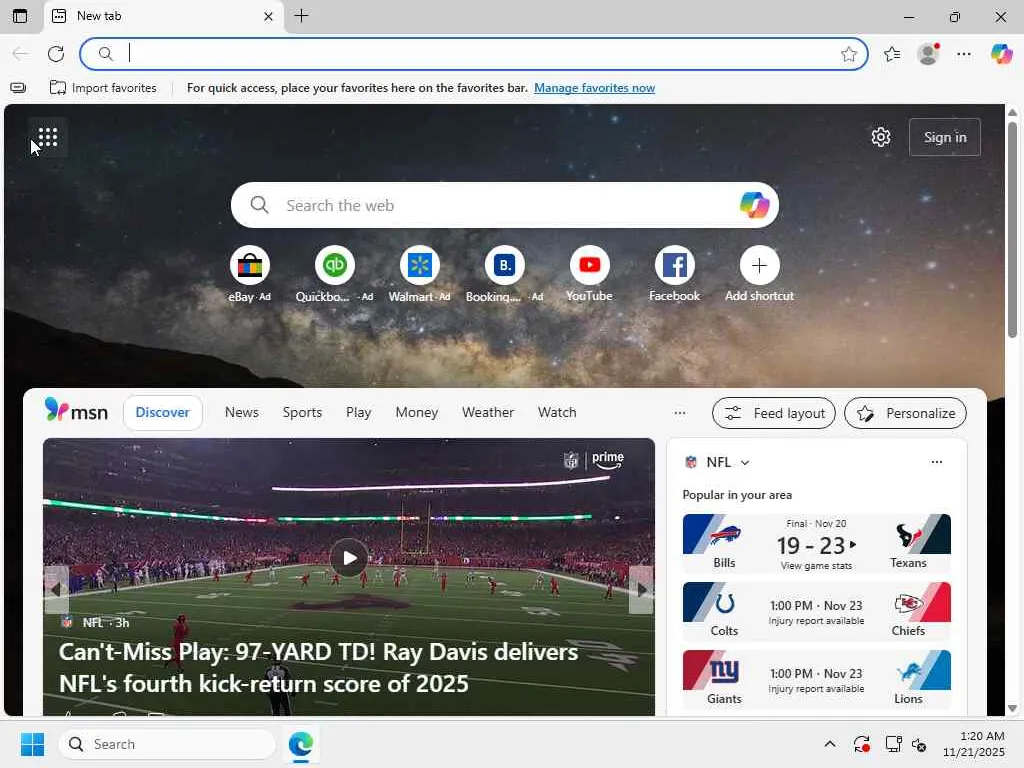The image size is (1024, 768).
Task: Open new tab page settings gear
Action: pos(880,137)
